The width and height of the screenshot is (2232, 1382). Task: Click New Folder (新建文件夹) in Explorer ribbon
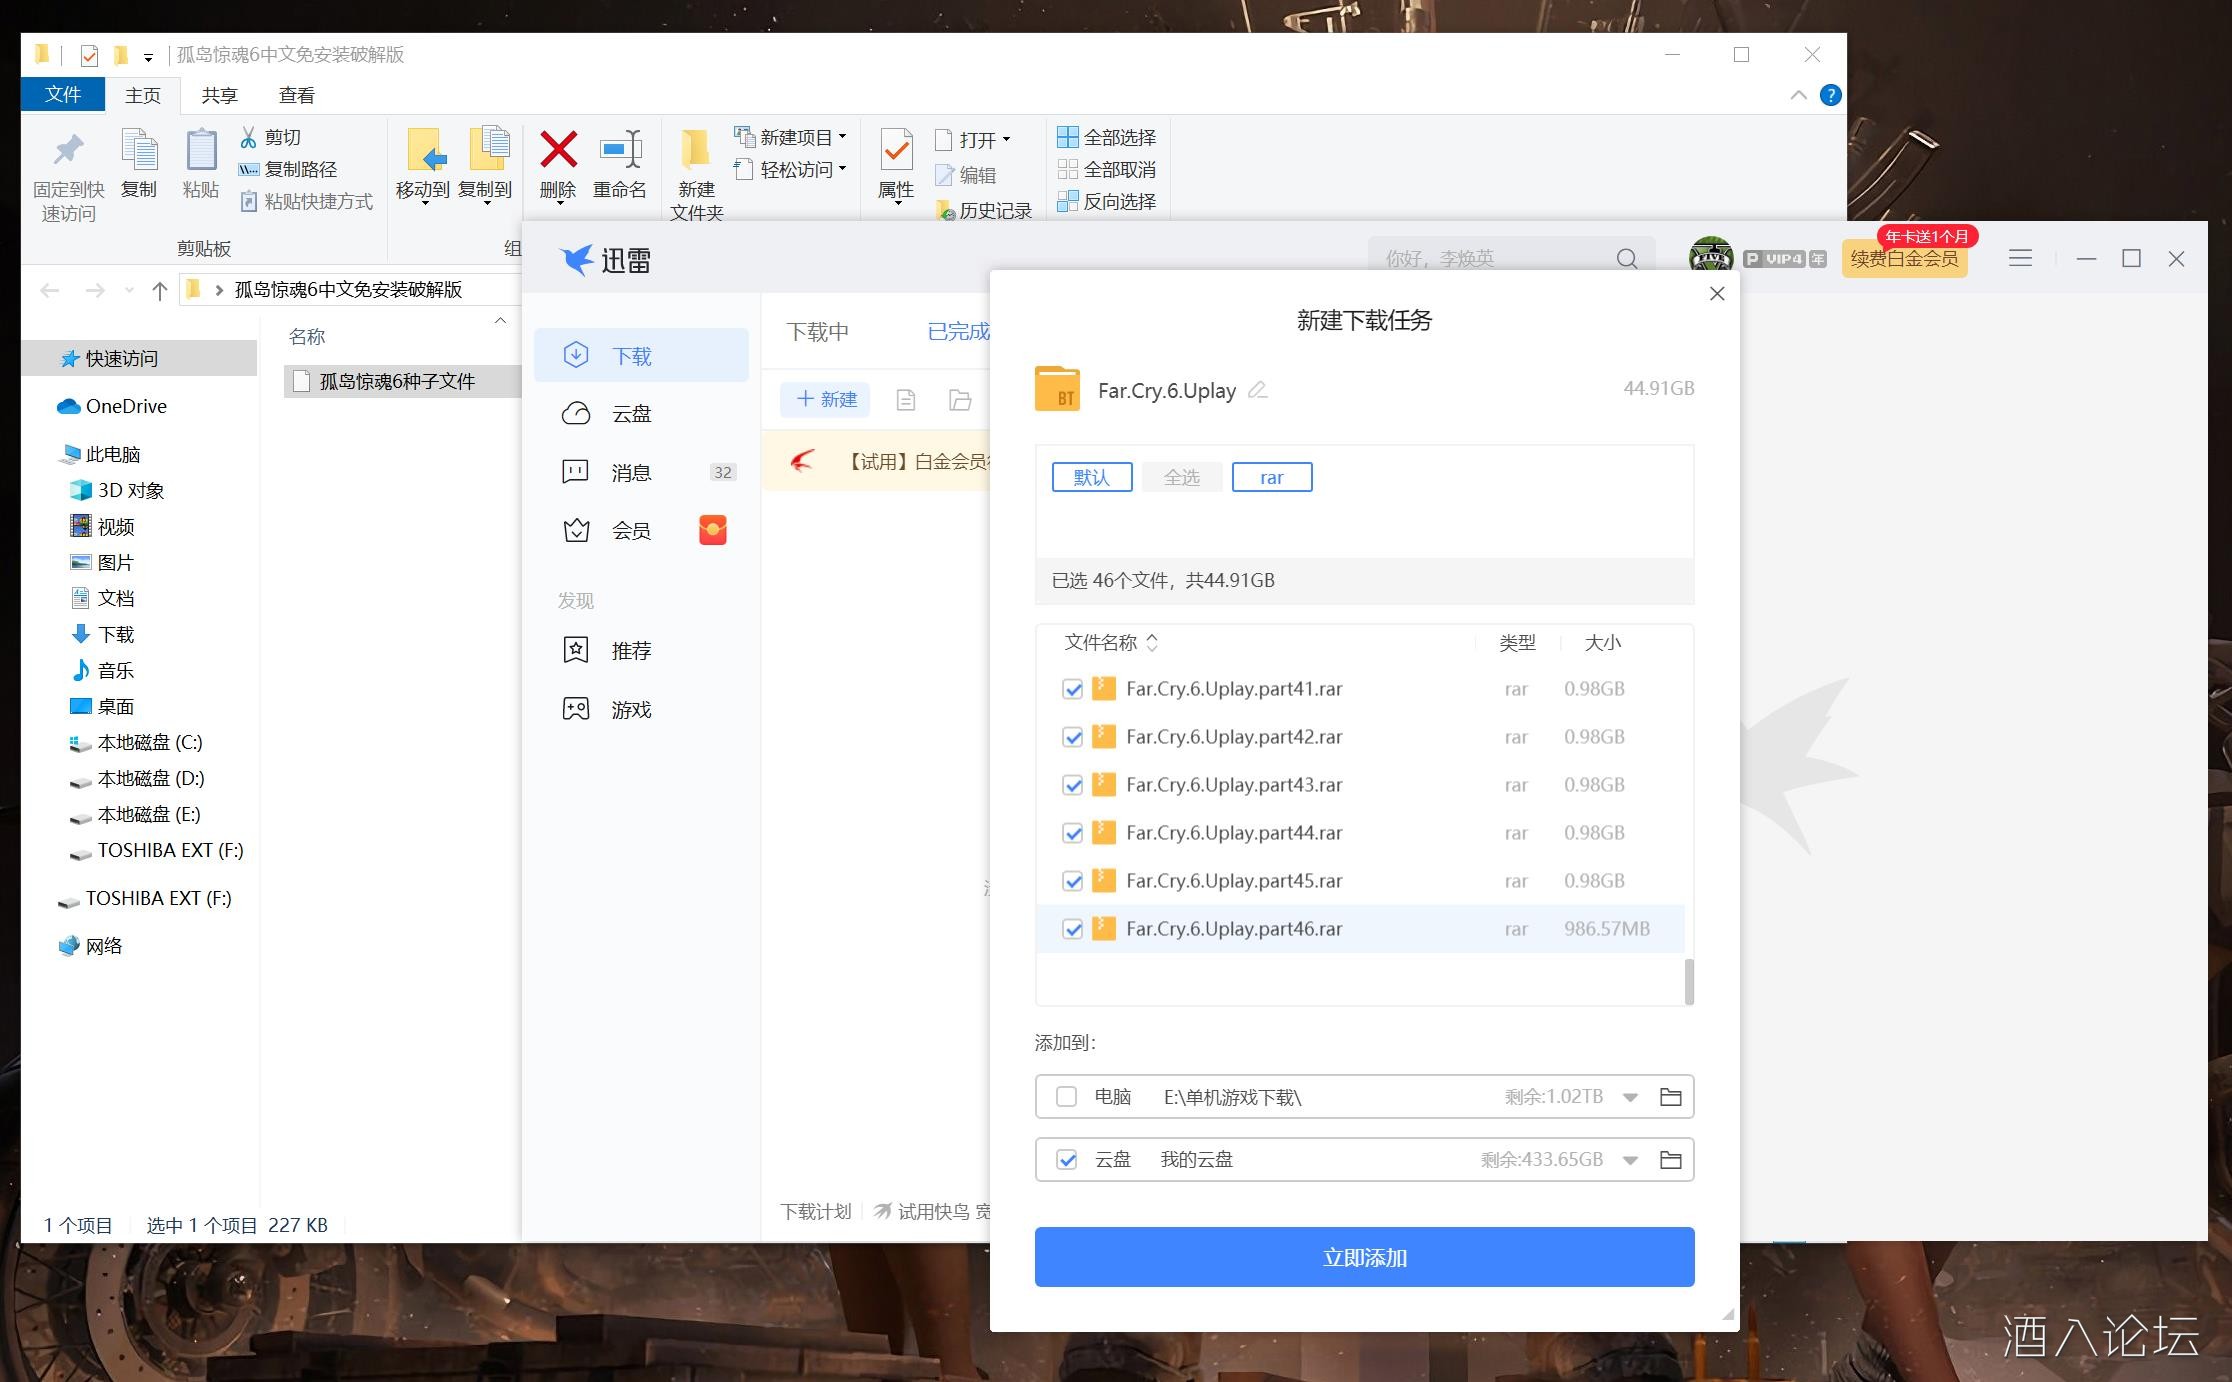point(696,174)
